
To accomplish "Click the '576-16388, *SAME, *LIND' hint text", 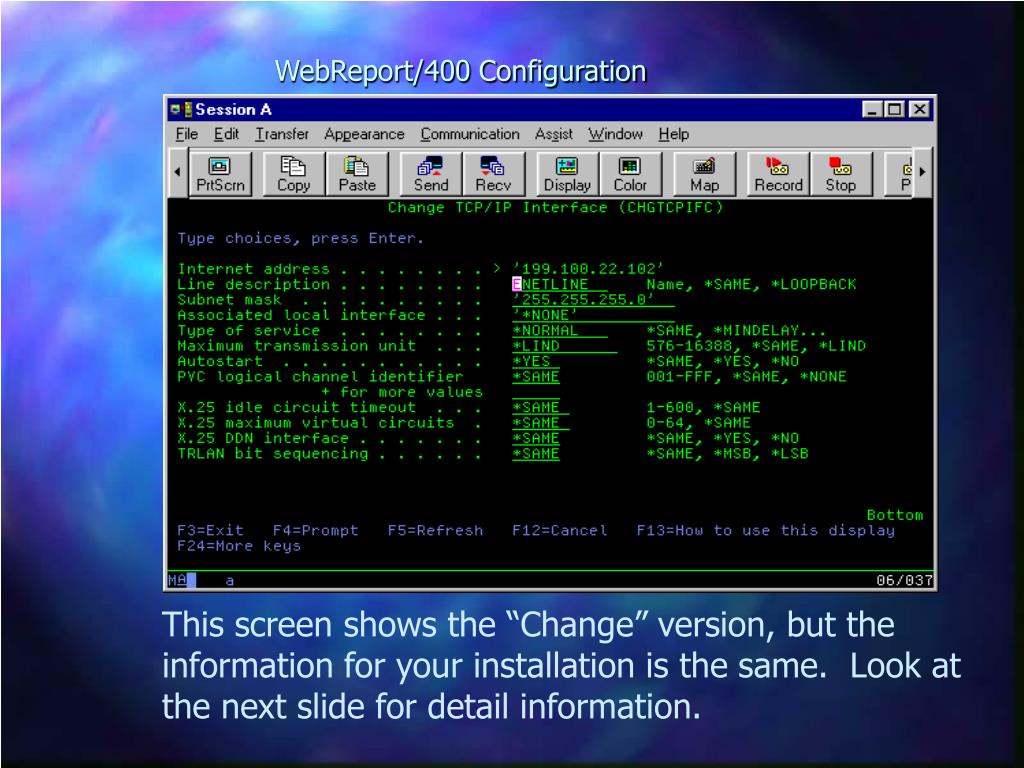I will (x=756, y=346).
